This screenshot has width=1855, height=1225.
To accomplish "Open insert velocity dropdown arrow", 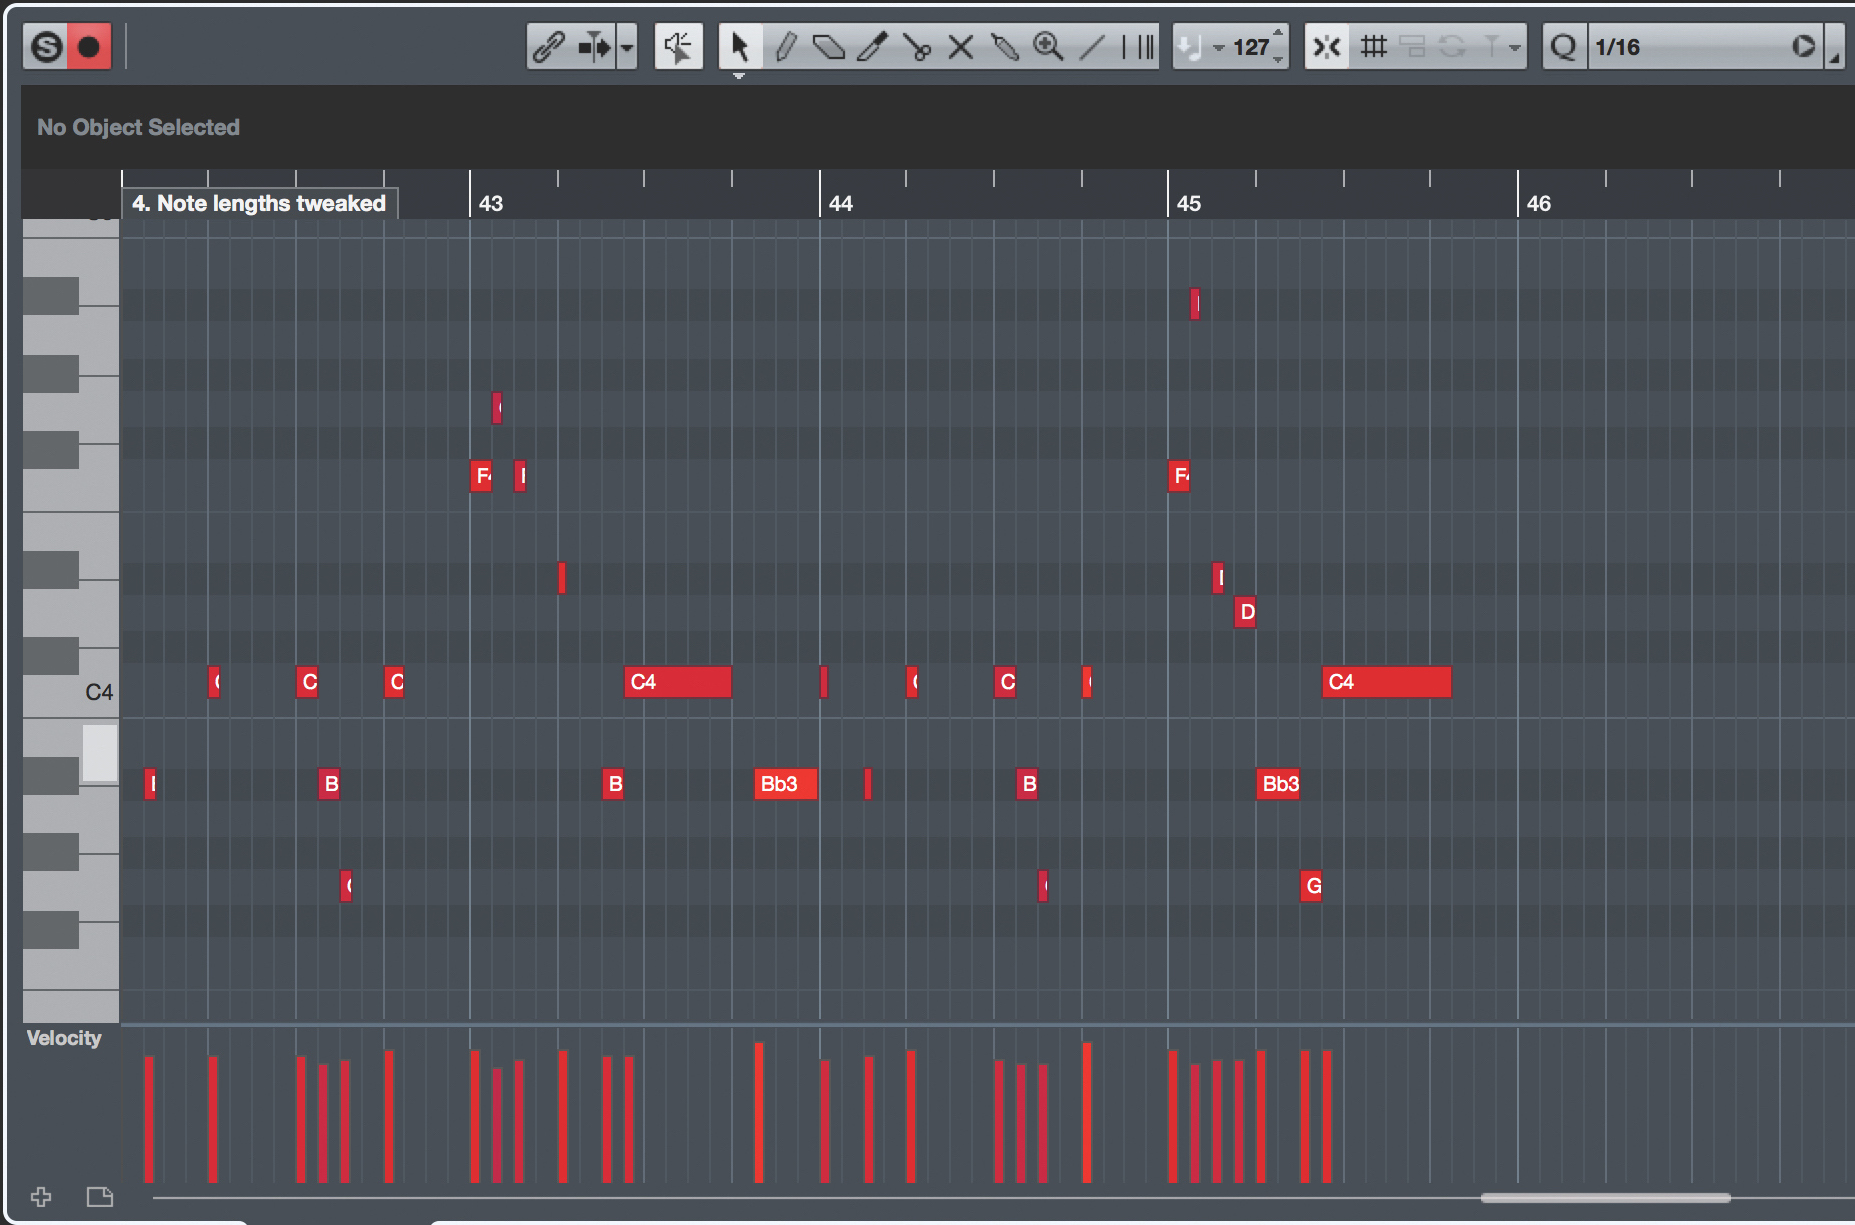I will pyautogui.click(x=1218, y=47).
